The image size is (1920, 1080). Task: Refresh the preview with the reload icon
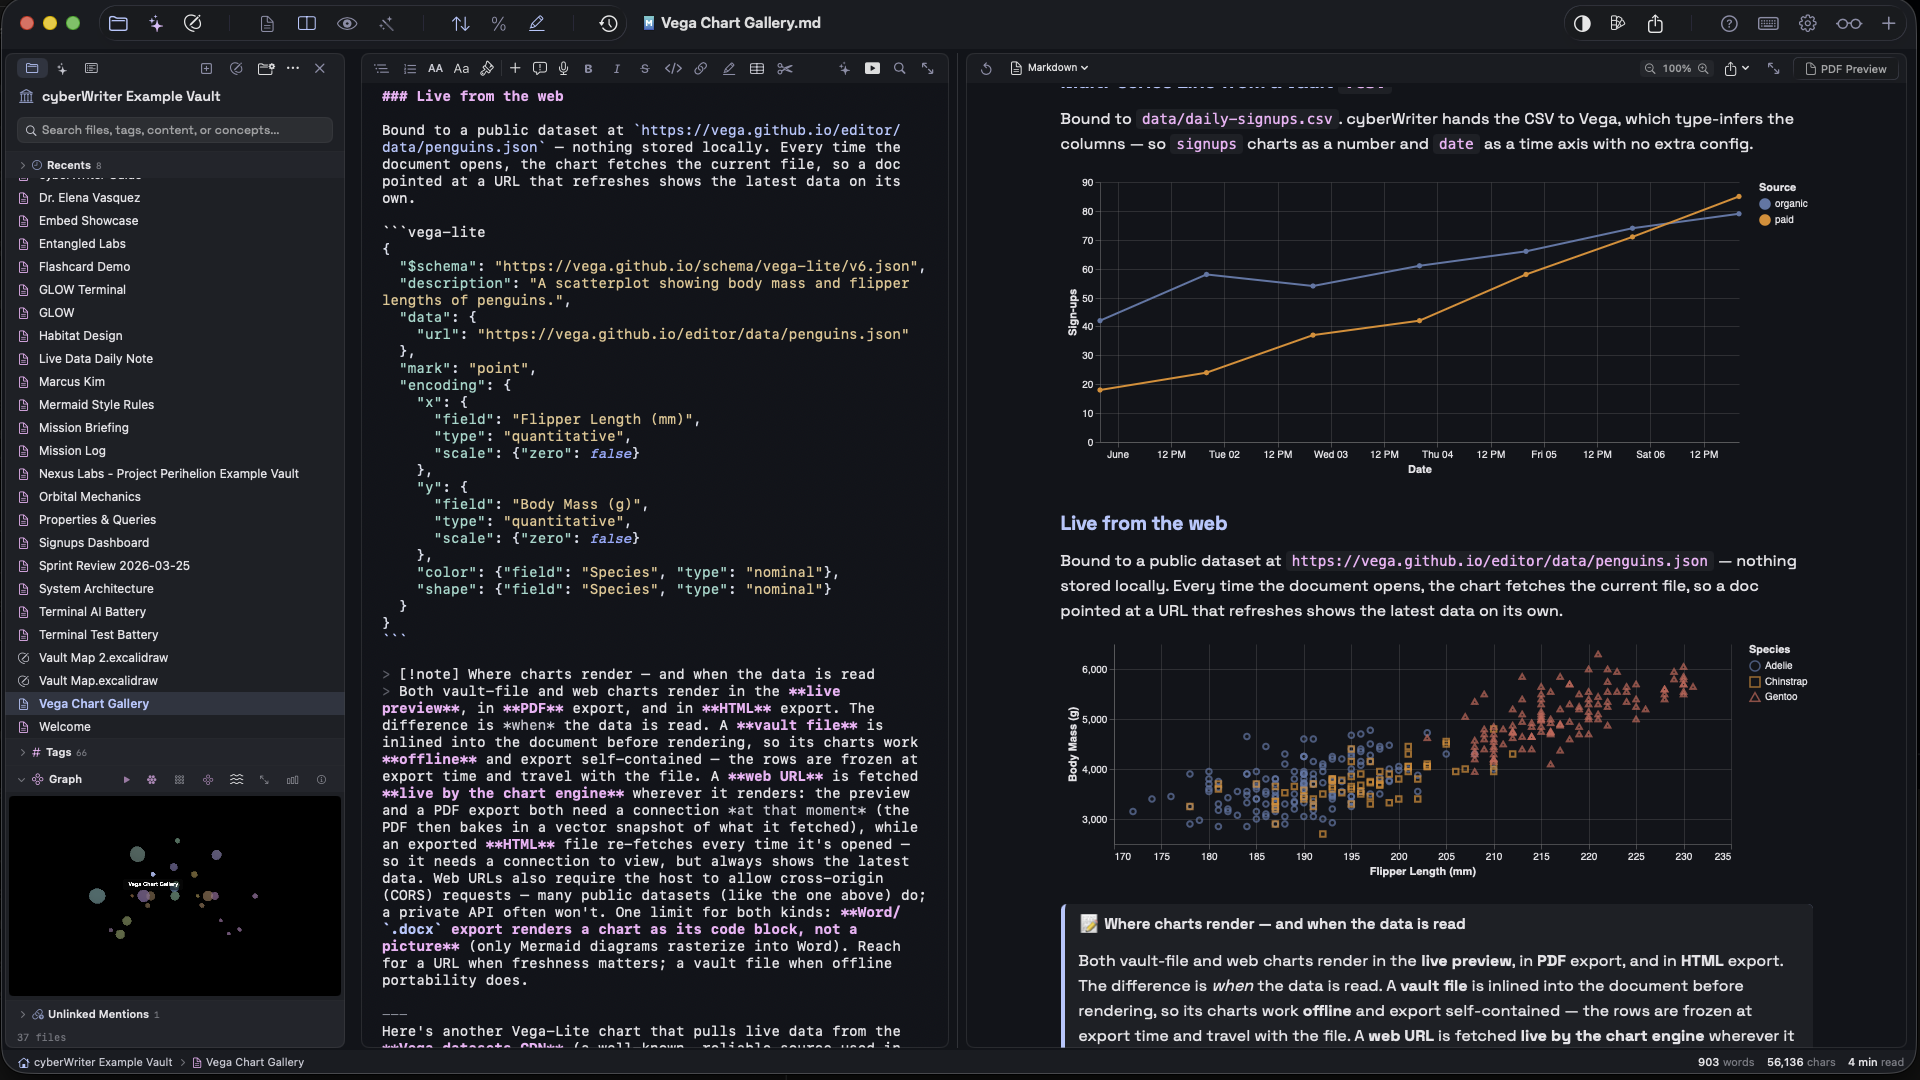coord(986,69)
